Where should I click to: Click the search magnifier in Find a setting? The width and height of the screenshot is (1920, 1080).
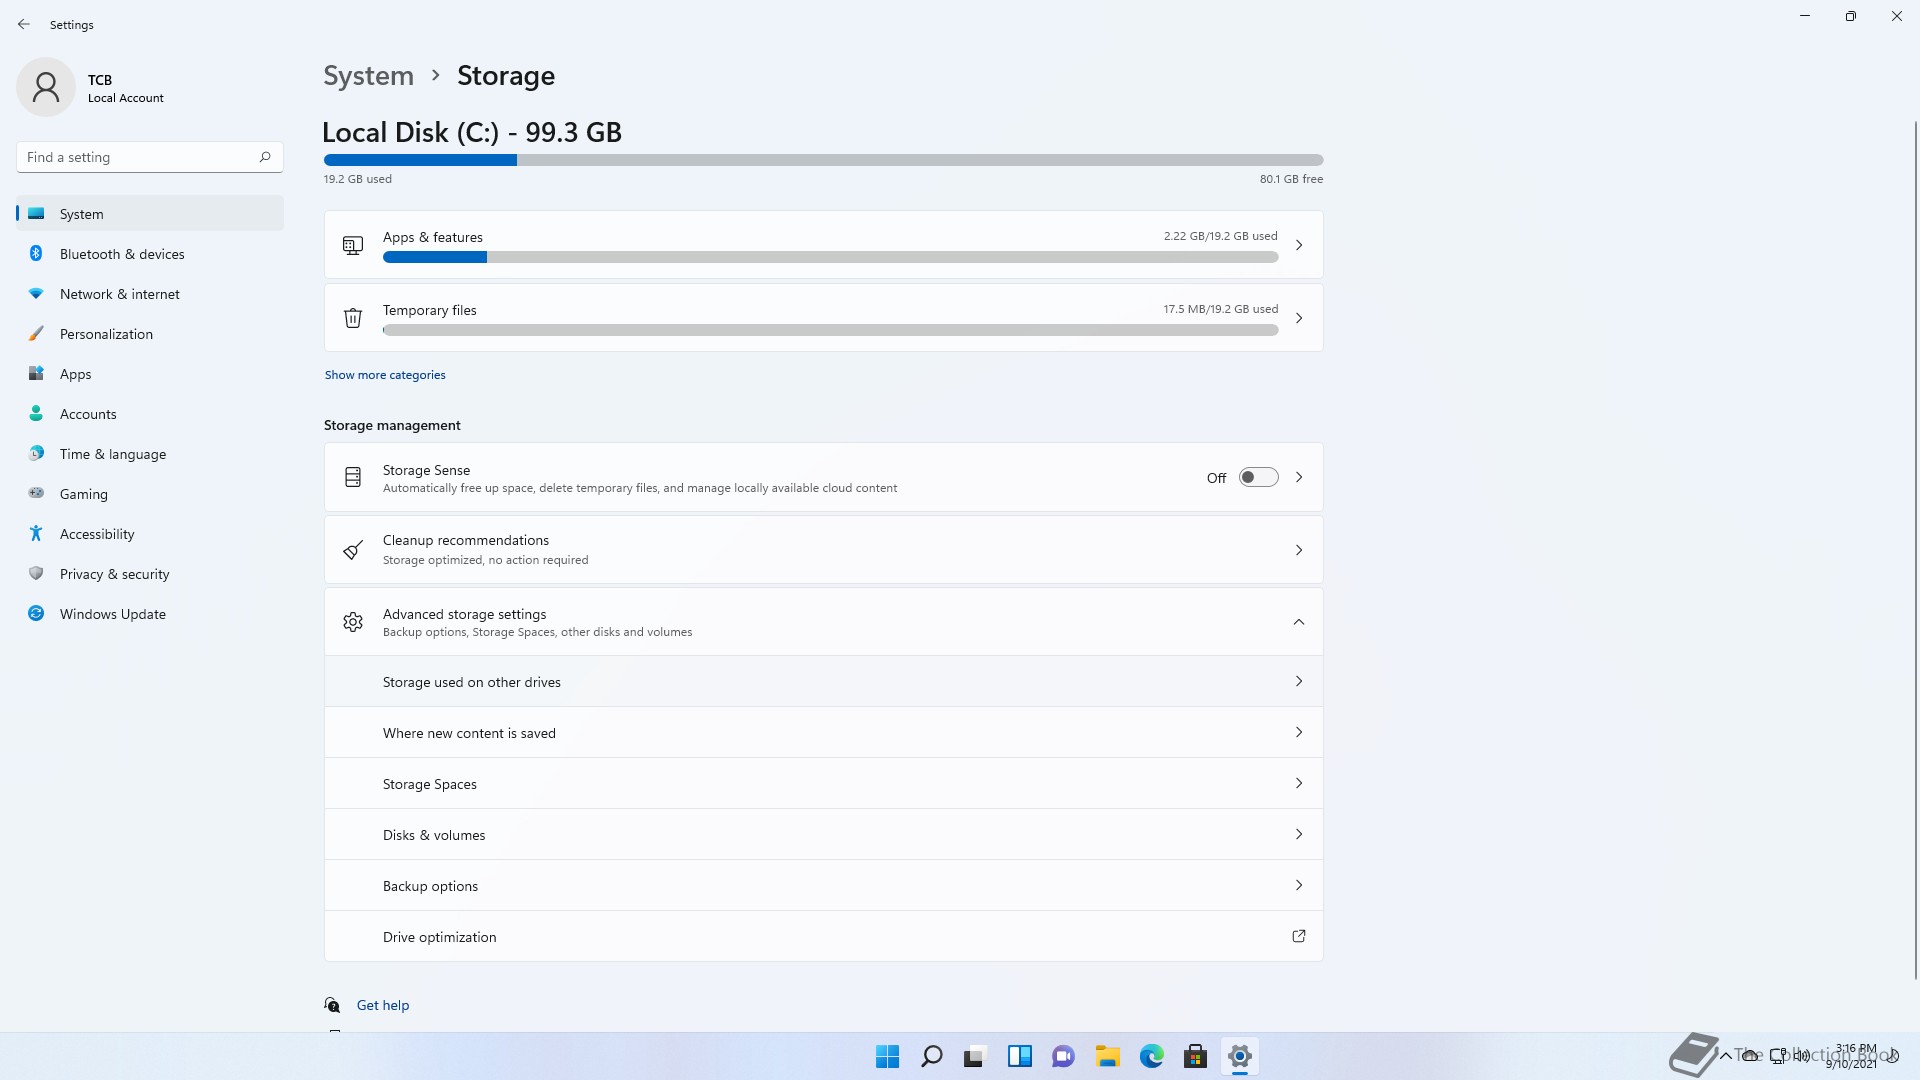(265, 157)
